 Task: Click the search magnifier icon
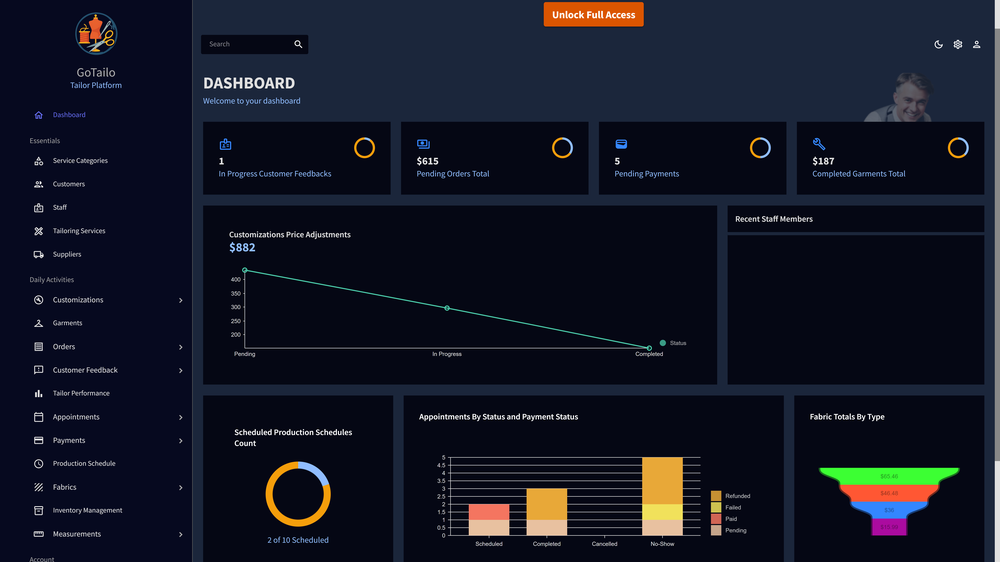click(x=298, y=44)
